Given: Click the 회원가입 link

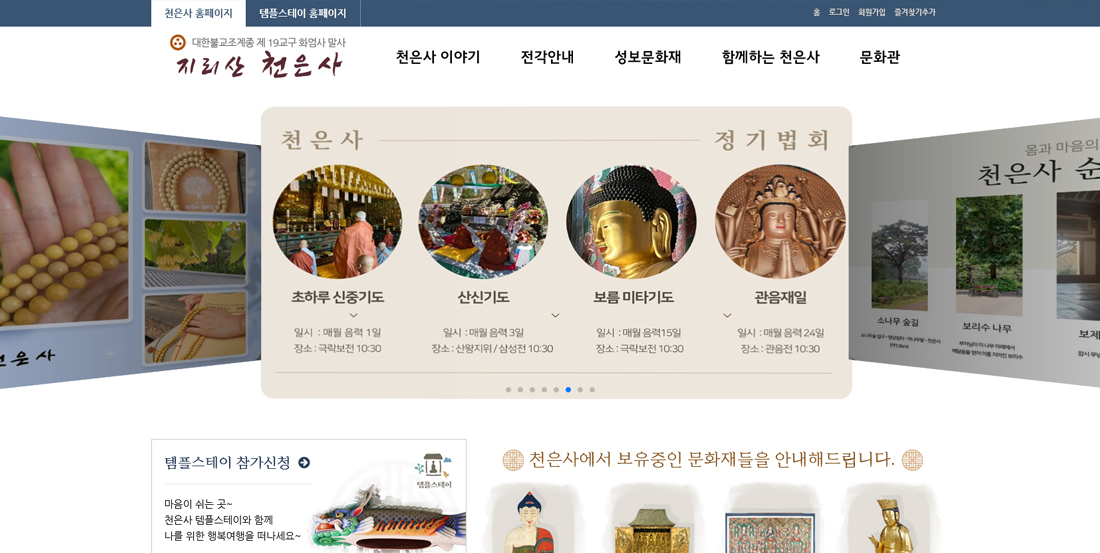Looking at the screenshot, I should pyautogui.click(x=871, y=13).
